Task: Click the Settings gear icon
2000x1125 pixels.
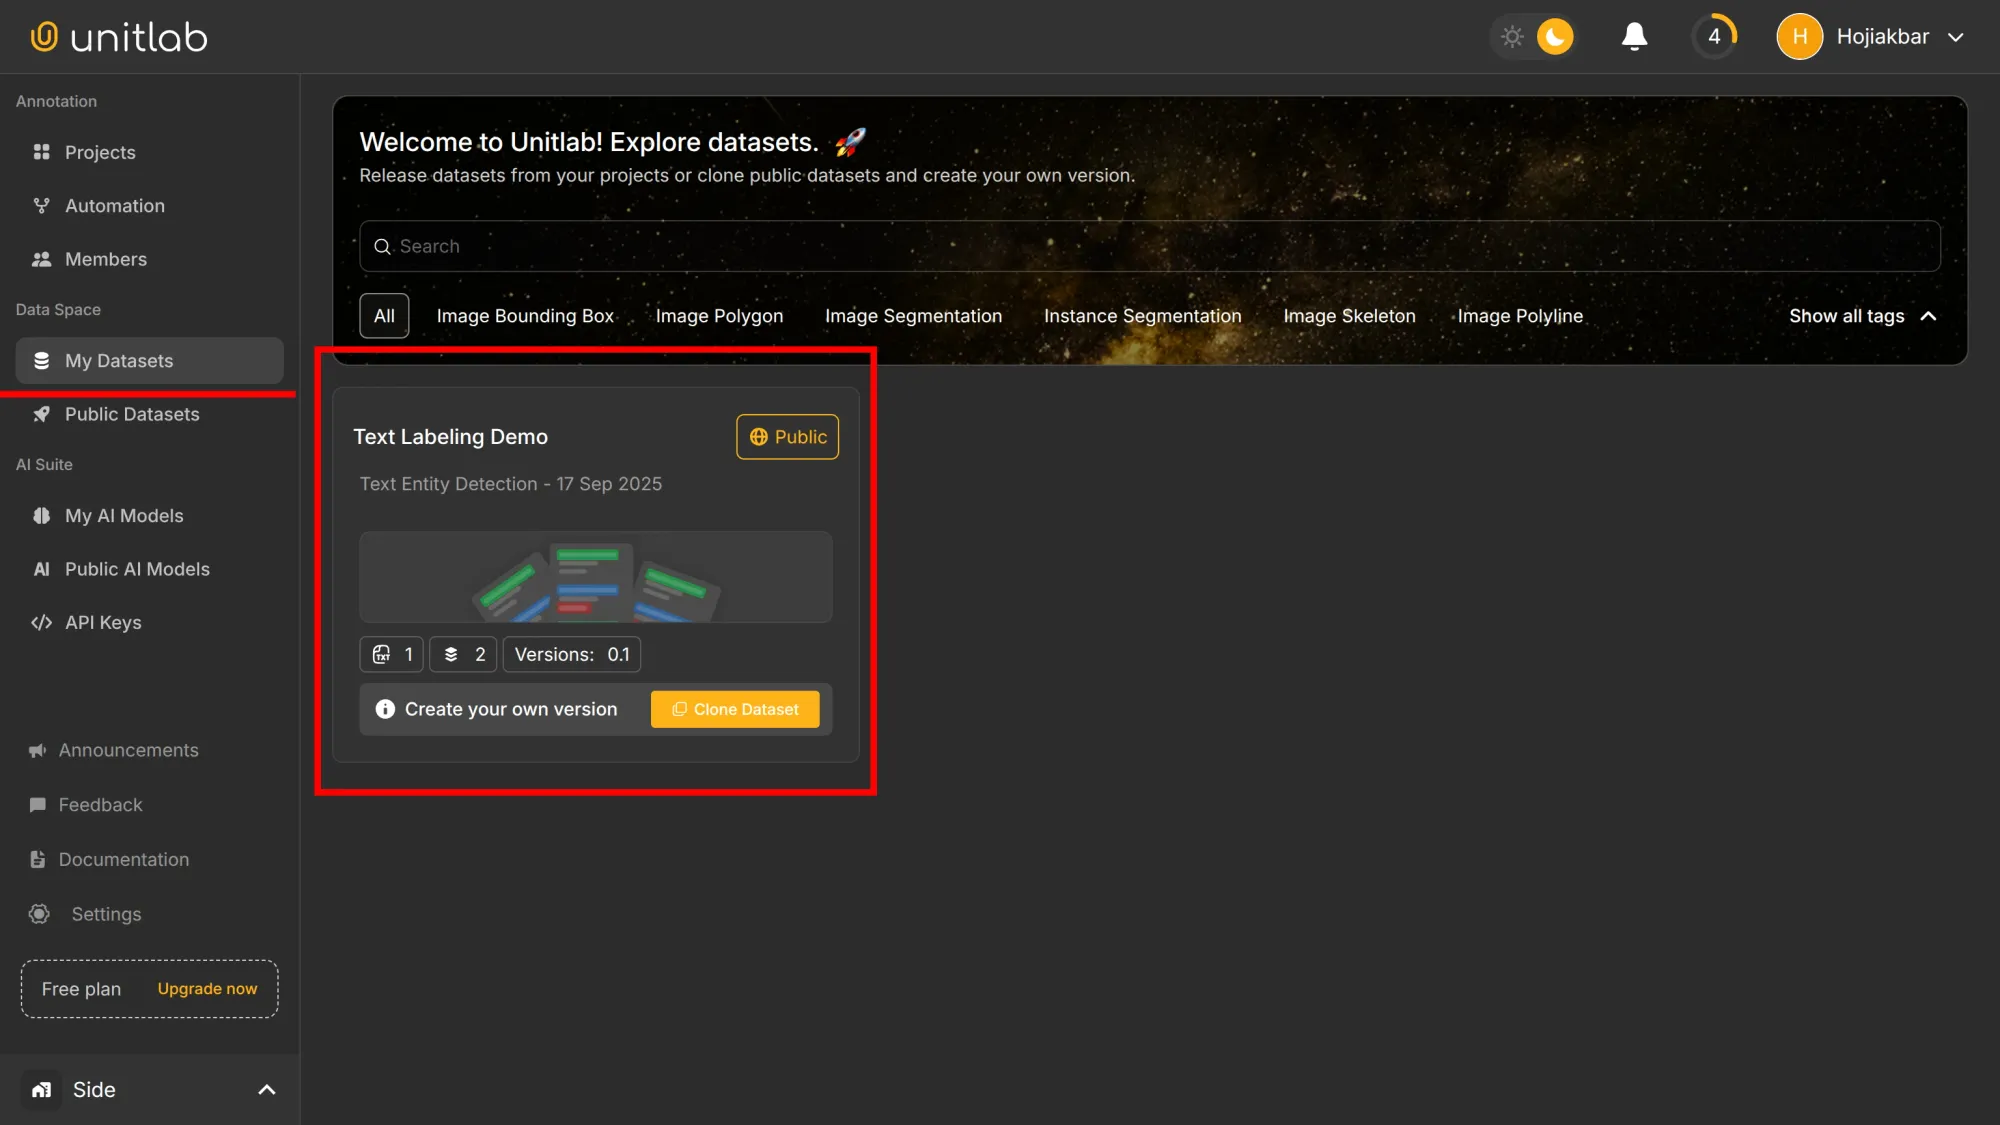Action: pyautogui.click(x=39, y=914)
